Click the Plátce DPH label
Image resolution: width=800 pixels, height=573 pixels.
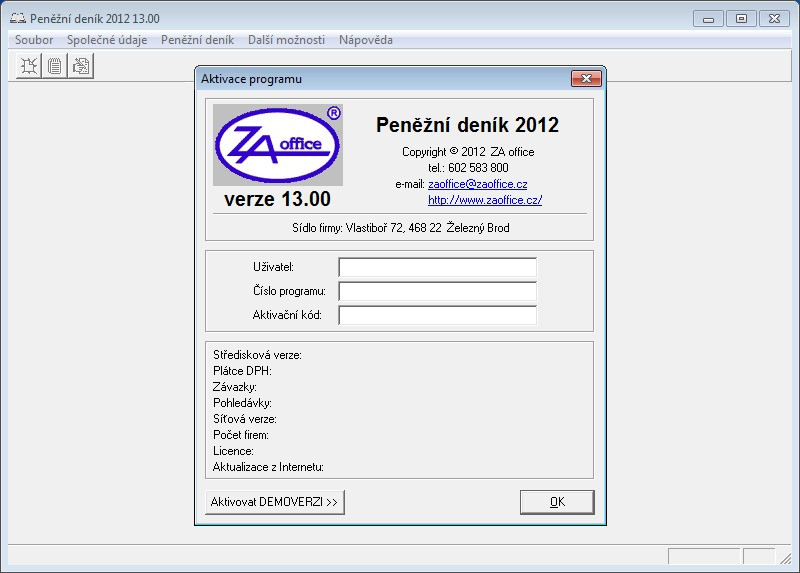tap(242, 371)
